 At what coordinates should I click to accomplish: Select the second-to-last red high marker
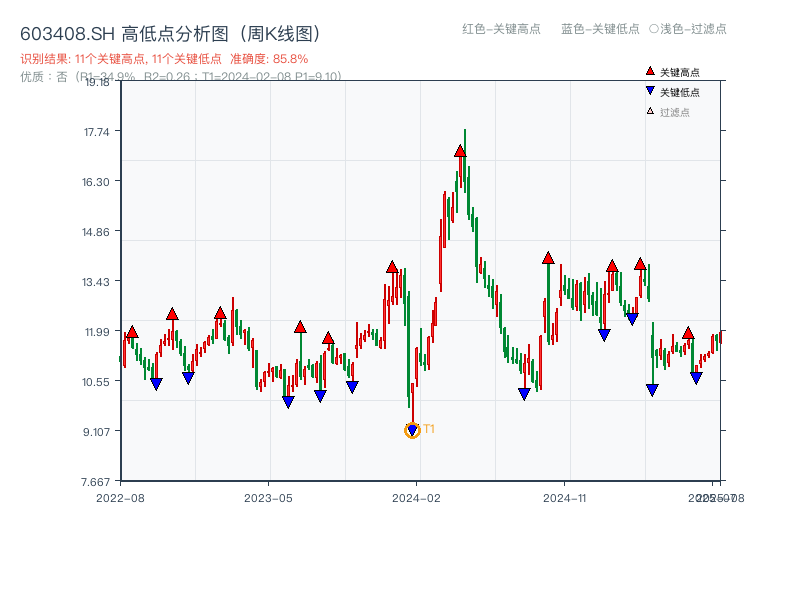tap(640, 264)
